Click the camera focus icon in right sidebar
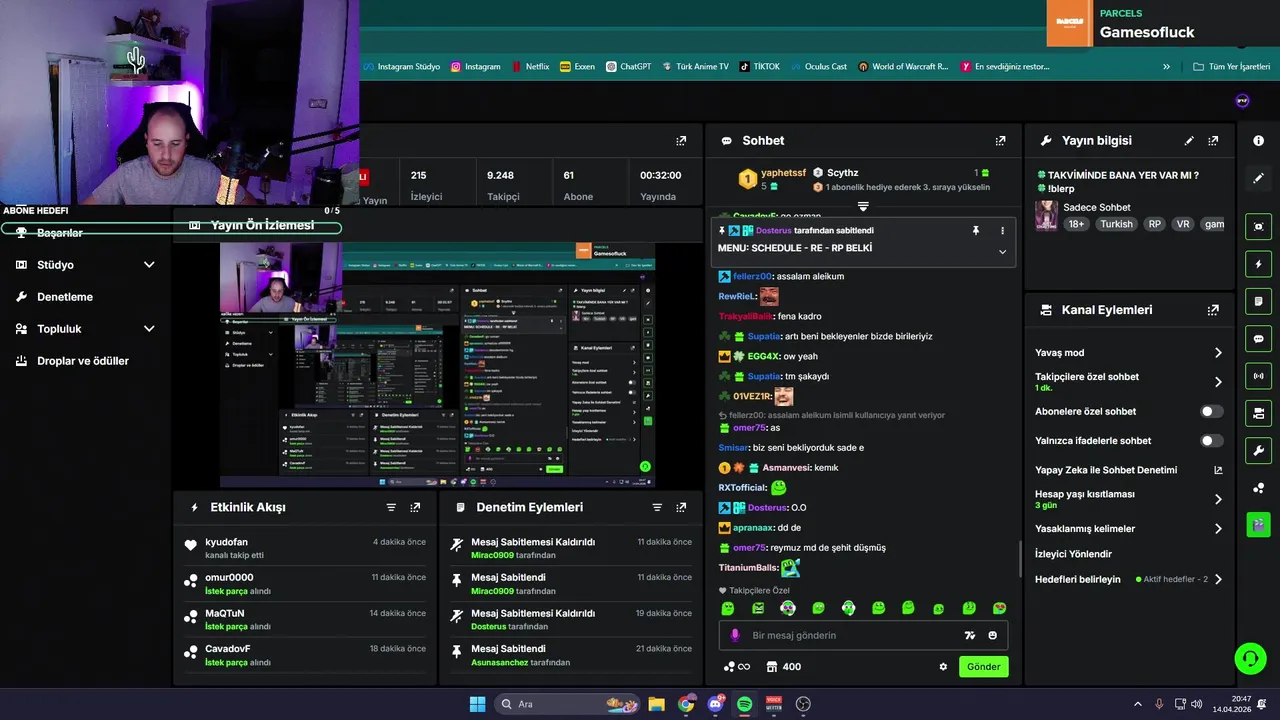This screenshot has height=720, width=1280. [1258, 227]
